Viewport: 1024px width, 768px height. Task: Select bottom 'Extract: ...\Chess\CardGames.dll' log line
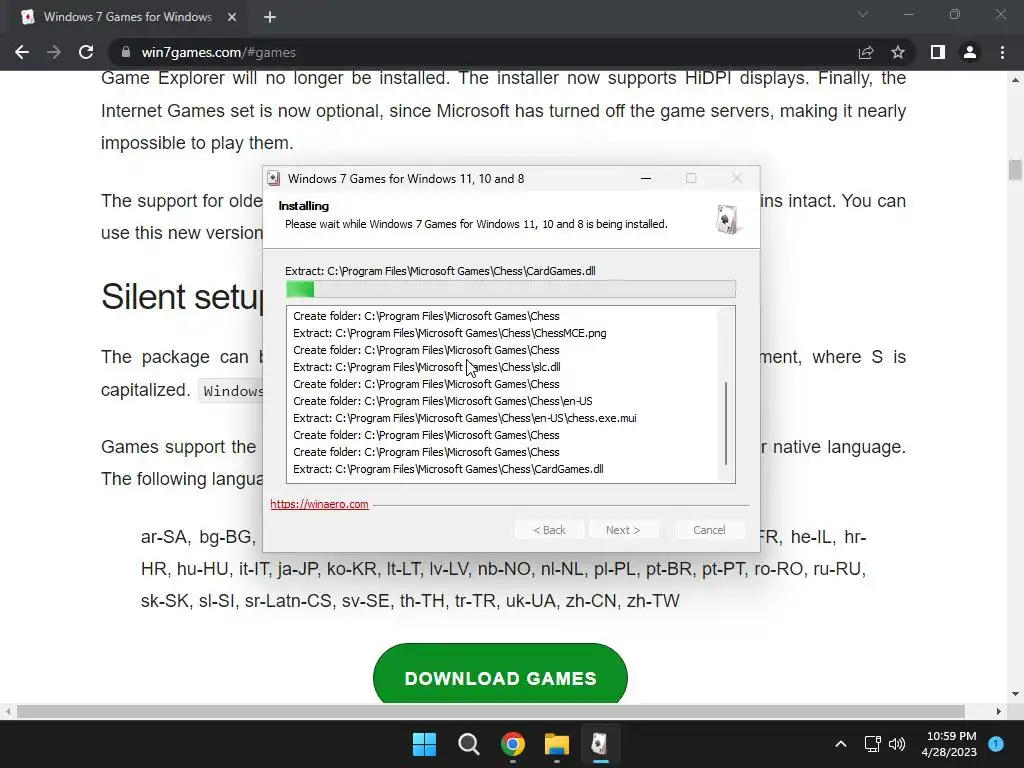pos(448,469)
